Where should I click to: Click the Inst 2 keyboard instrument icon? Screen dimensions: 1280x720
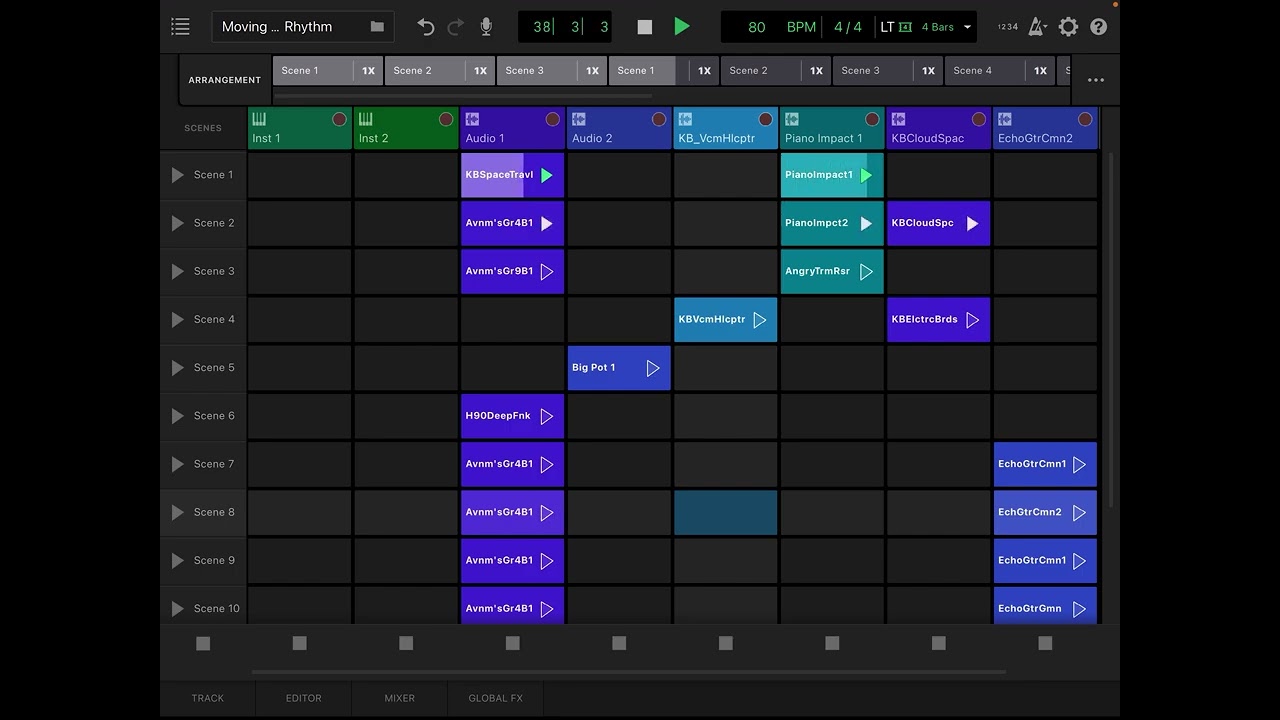(x=366, y=119)
